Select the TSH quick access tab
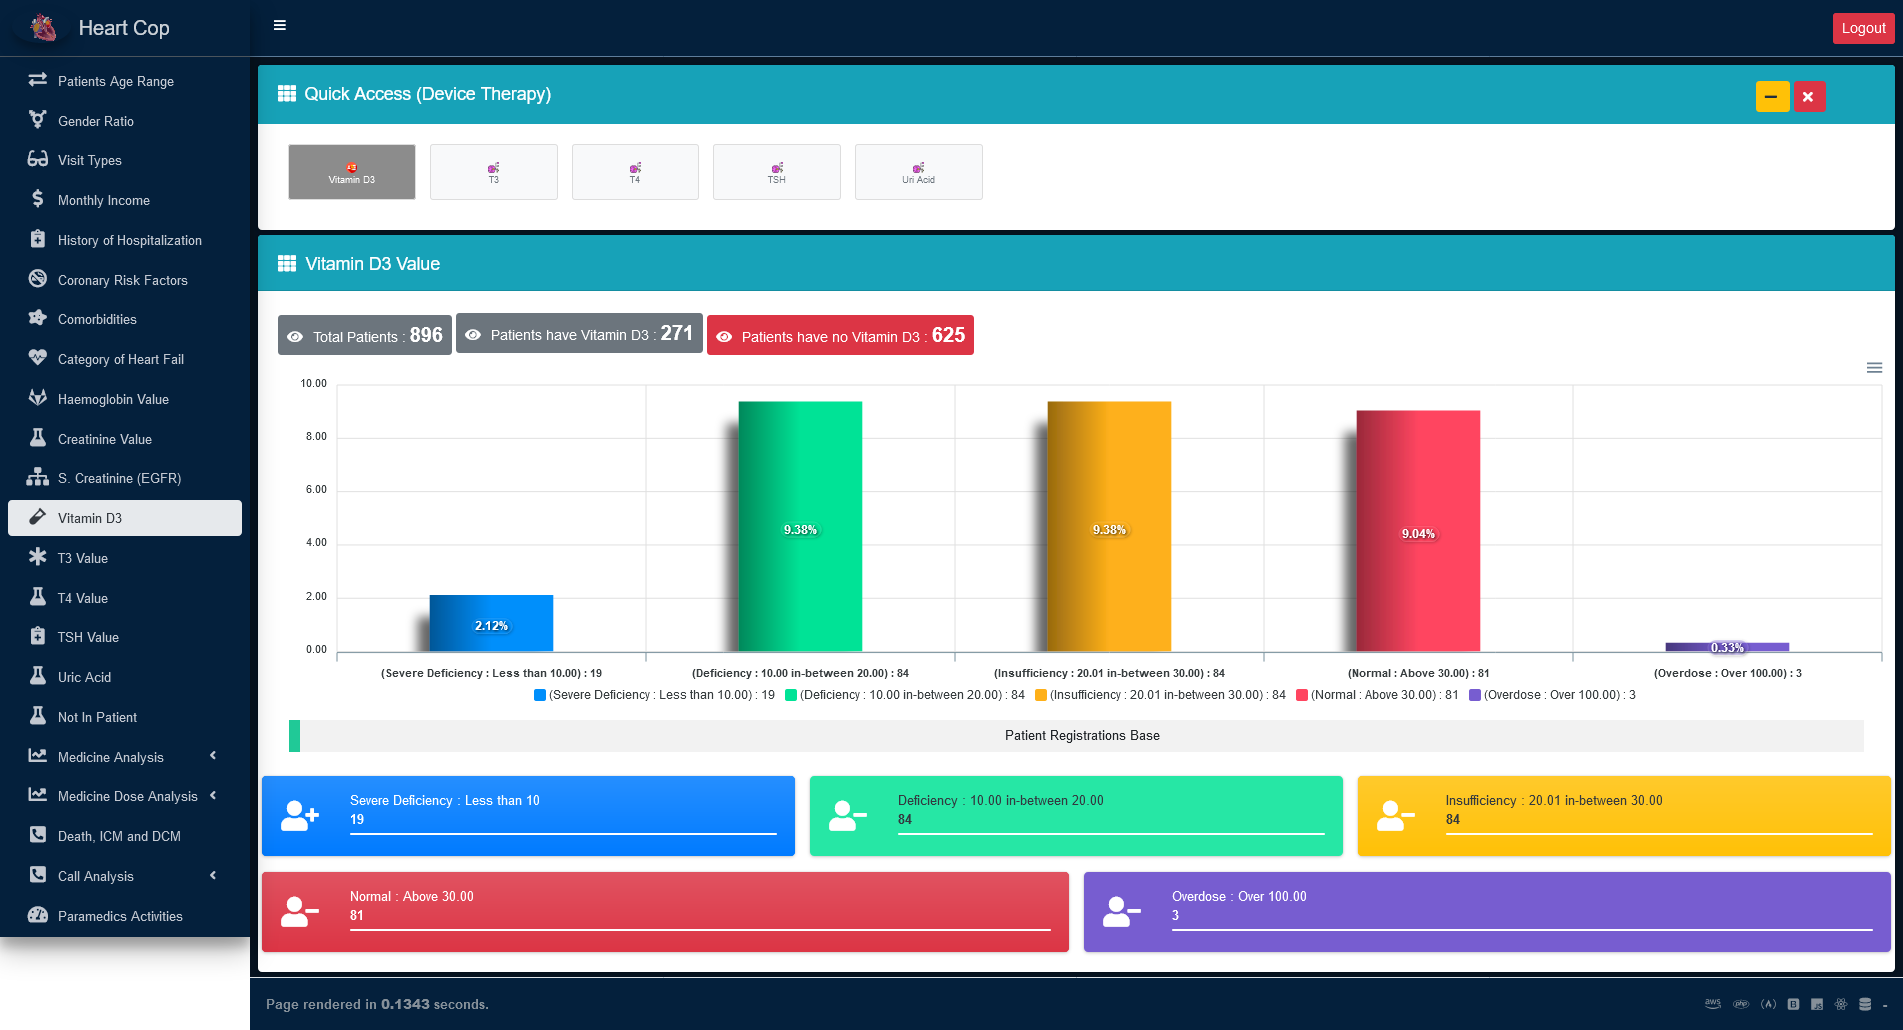The height and width of the screenshot is (1030, 1903). (x=776, y=172)
